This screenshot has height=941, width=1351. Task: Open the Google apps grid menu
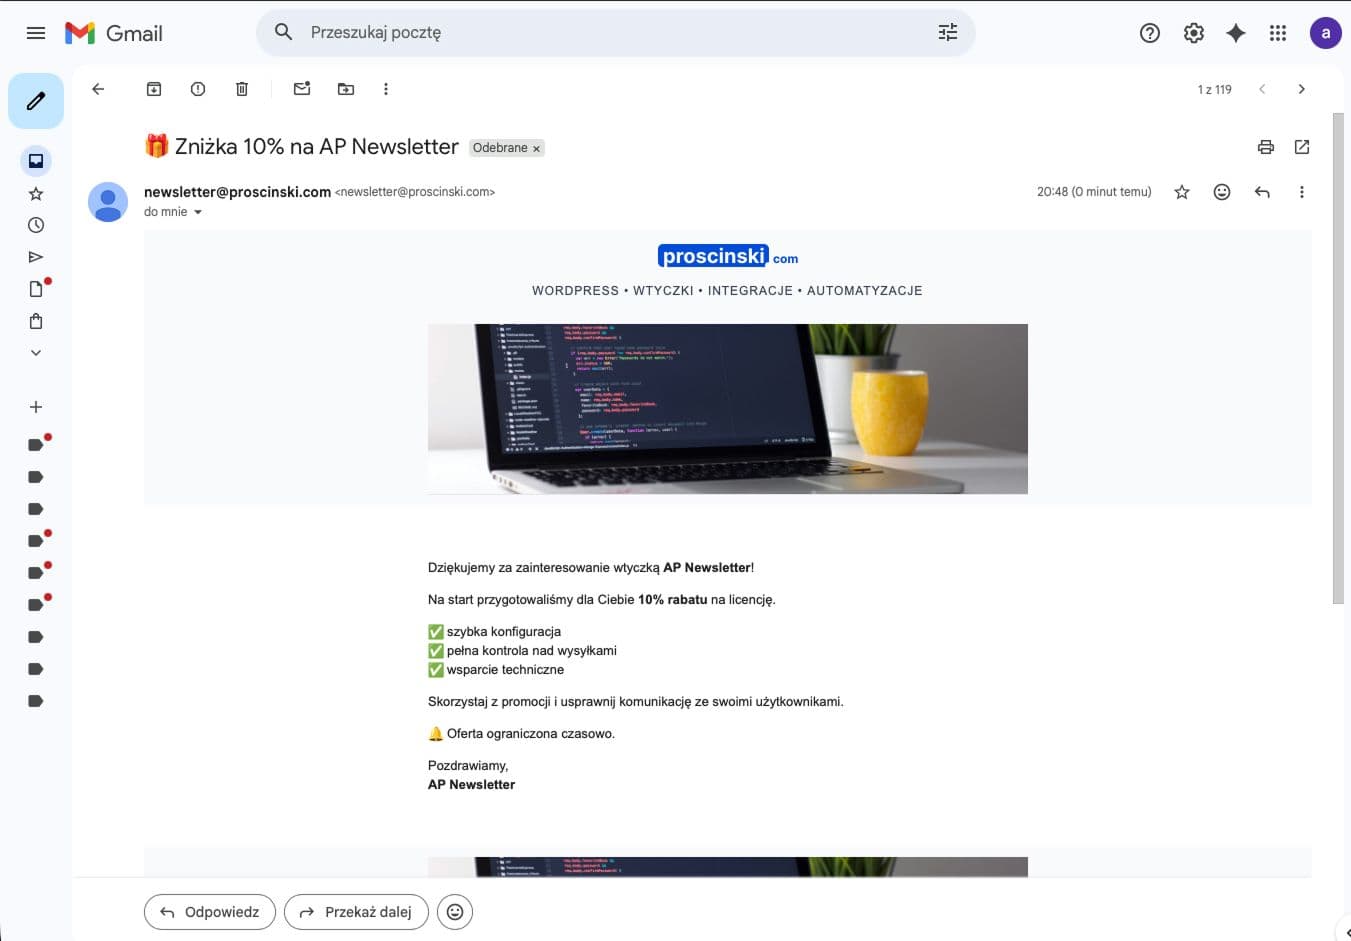point(1277,32)
